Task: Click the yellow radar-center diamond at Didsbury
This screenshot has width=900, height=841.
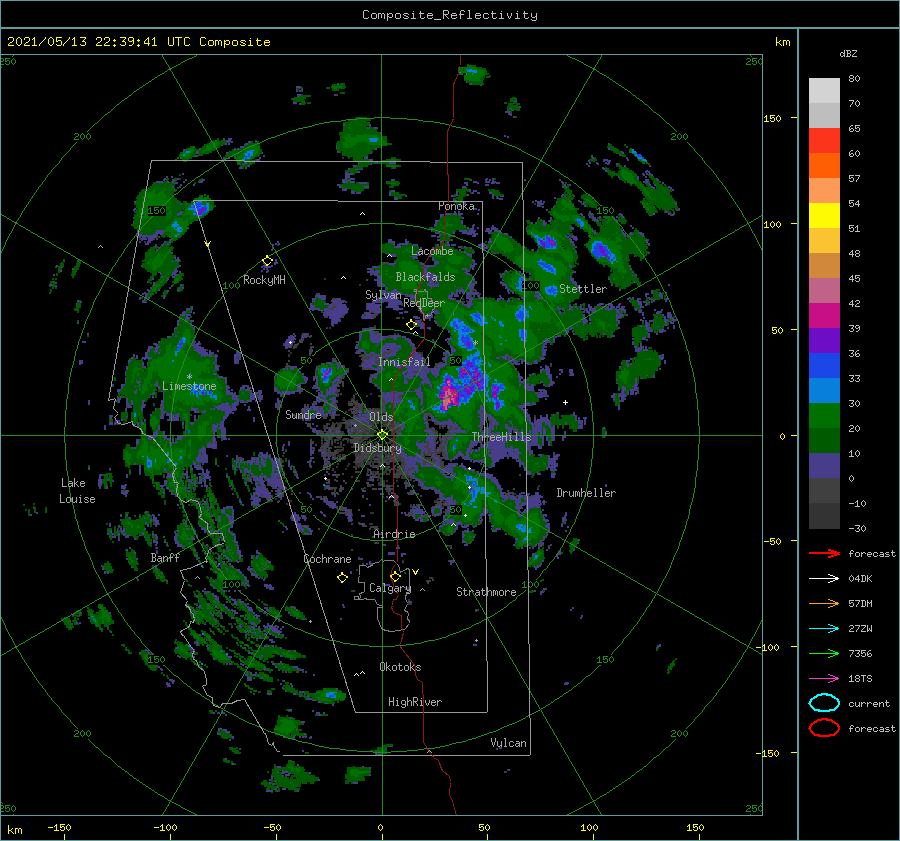Action: [x=382, y=435]
